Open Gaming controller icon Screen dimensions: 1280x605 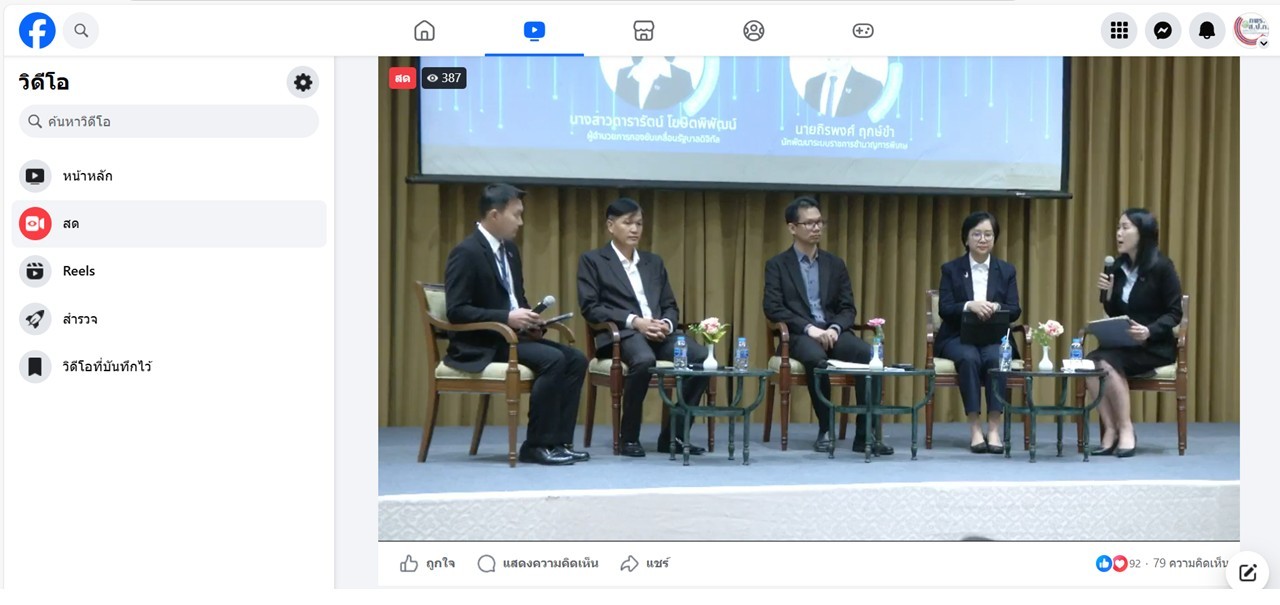tap(863, 31)
